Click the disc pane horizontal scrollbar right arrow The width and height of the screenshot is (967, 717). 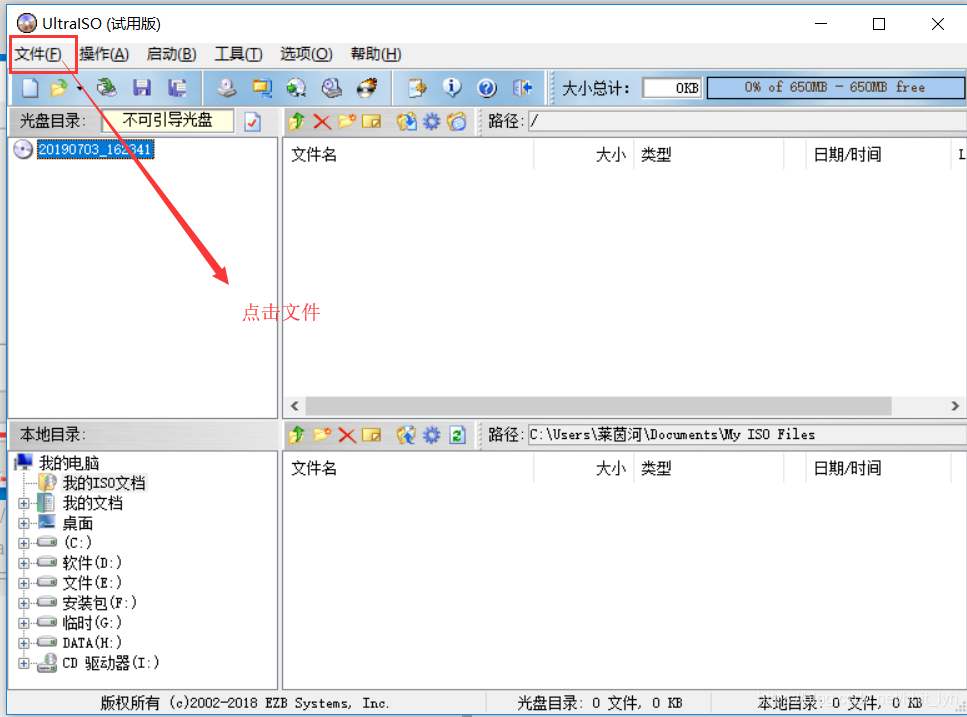click(x=955, y=406)
